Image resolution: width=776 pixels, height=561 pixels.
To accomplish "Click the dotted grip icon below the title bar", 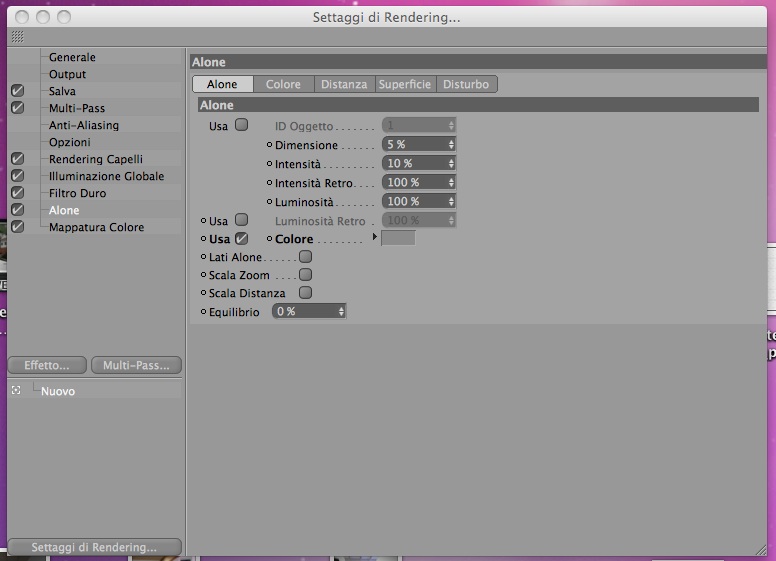I will click(x=17, y=37).
